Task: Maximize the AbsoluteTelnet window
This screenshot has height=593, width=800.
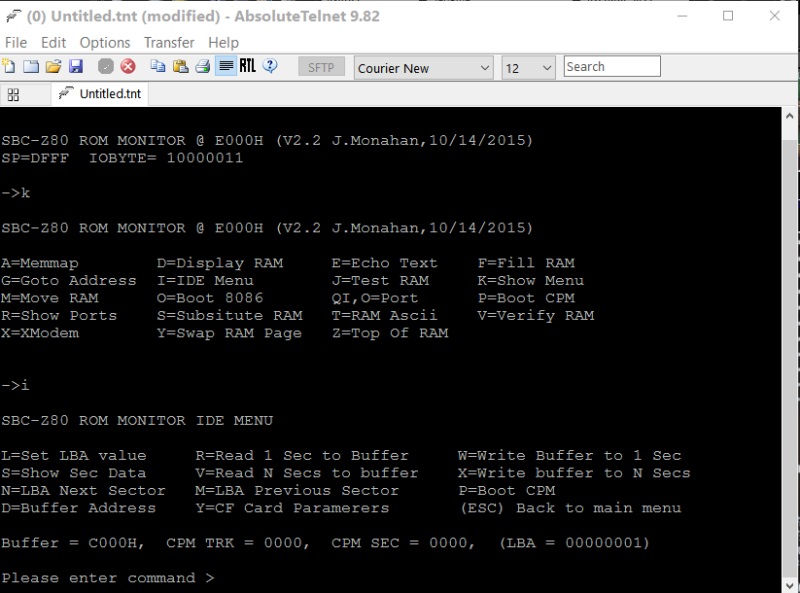Action: coord(728,16)
